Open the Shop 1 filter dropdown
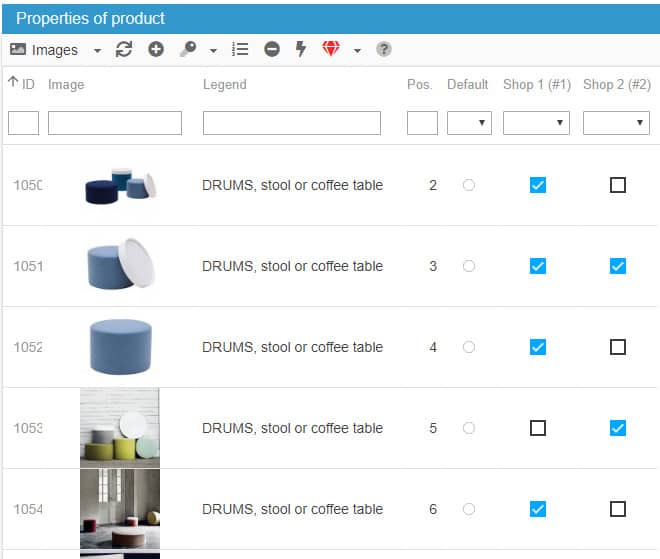Screen dimensions: 660x559 click(x=536, y=123)
